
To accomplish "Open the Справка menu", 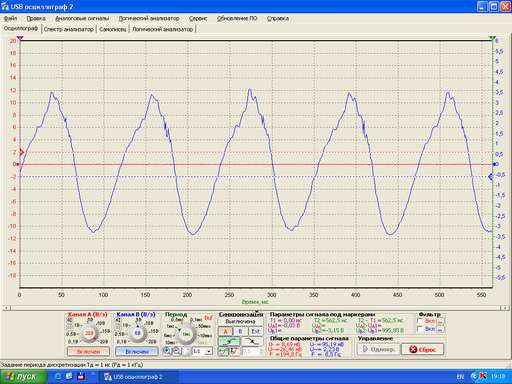I will pyautogui.click(x=278, y=18).
